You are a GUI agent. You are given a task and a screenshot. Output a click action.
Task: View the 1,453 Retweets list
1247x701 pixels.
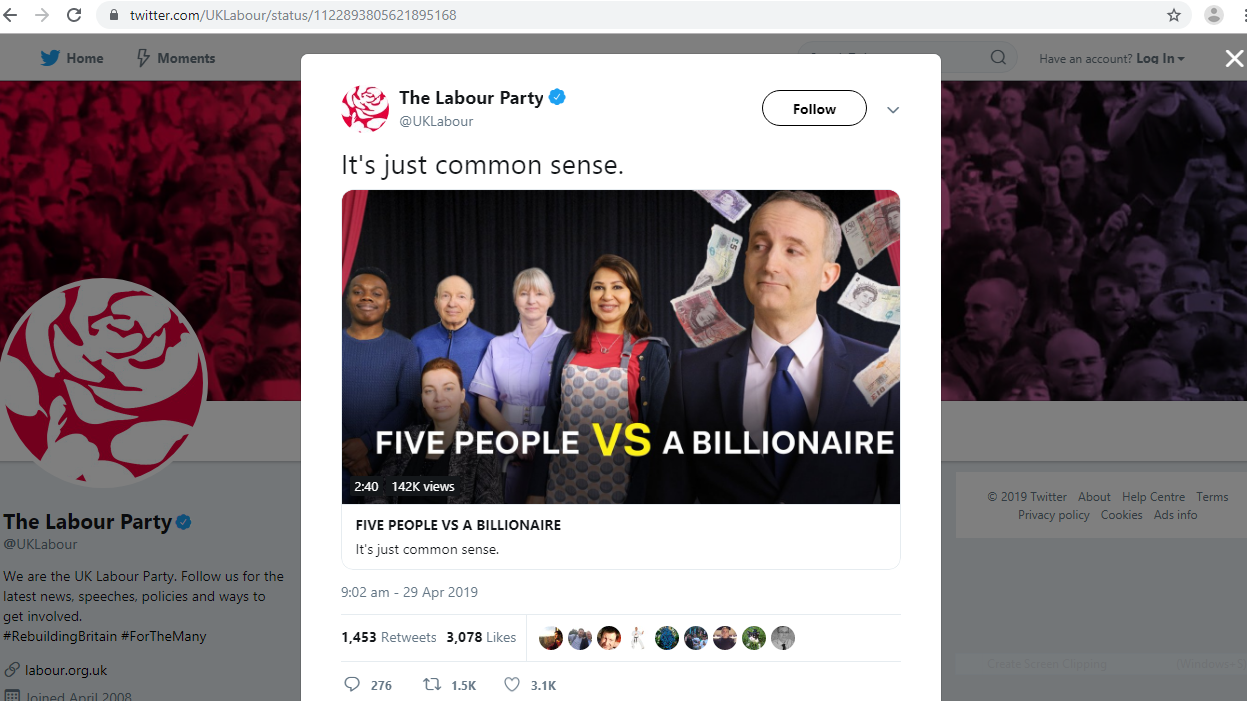[388, 637]
